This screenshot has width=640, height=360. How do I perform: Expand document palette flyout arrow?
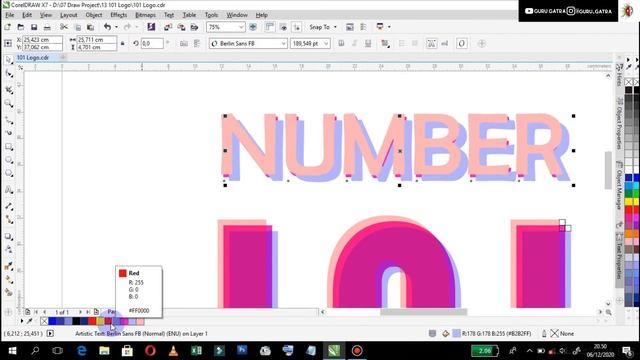22,321
